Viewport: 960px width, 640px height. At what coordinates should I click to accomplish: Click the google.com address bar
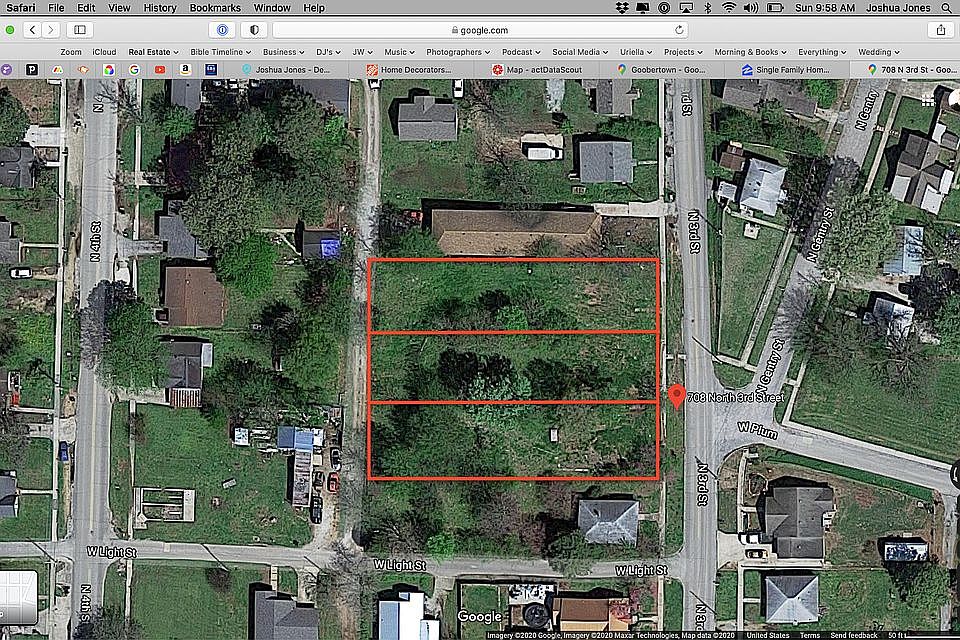click(480, 29)
